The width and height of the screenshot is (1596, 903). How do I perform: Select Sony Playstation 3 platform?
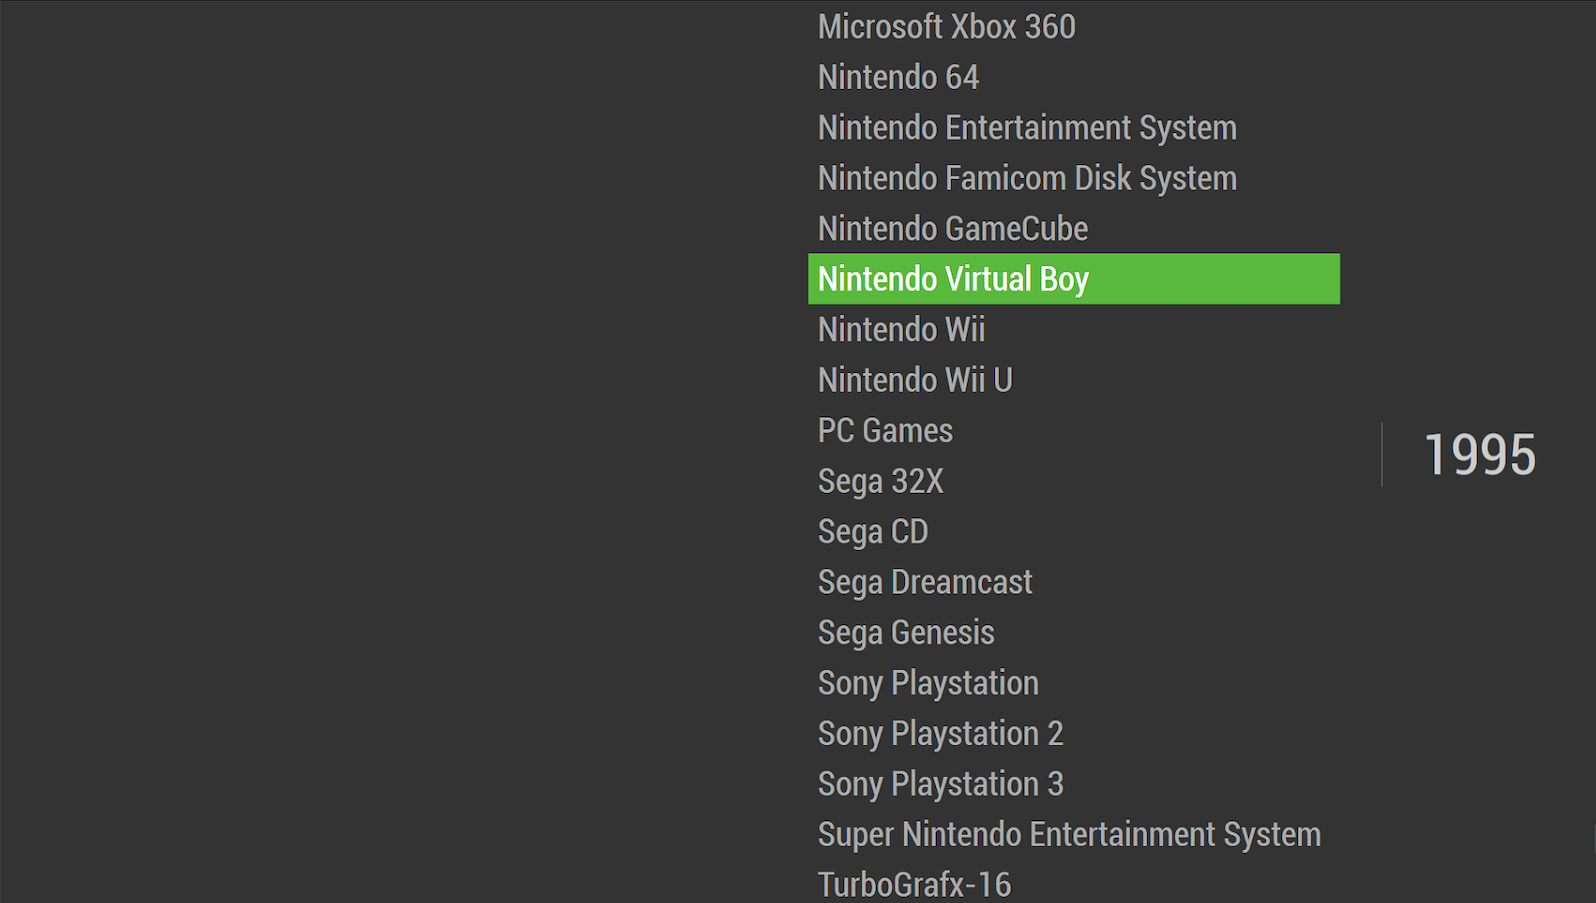tap(940, 784)
